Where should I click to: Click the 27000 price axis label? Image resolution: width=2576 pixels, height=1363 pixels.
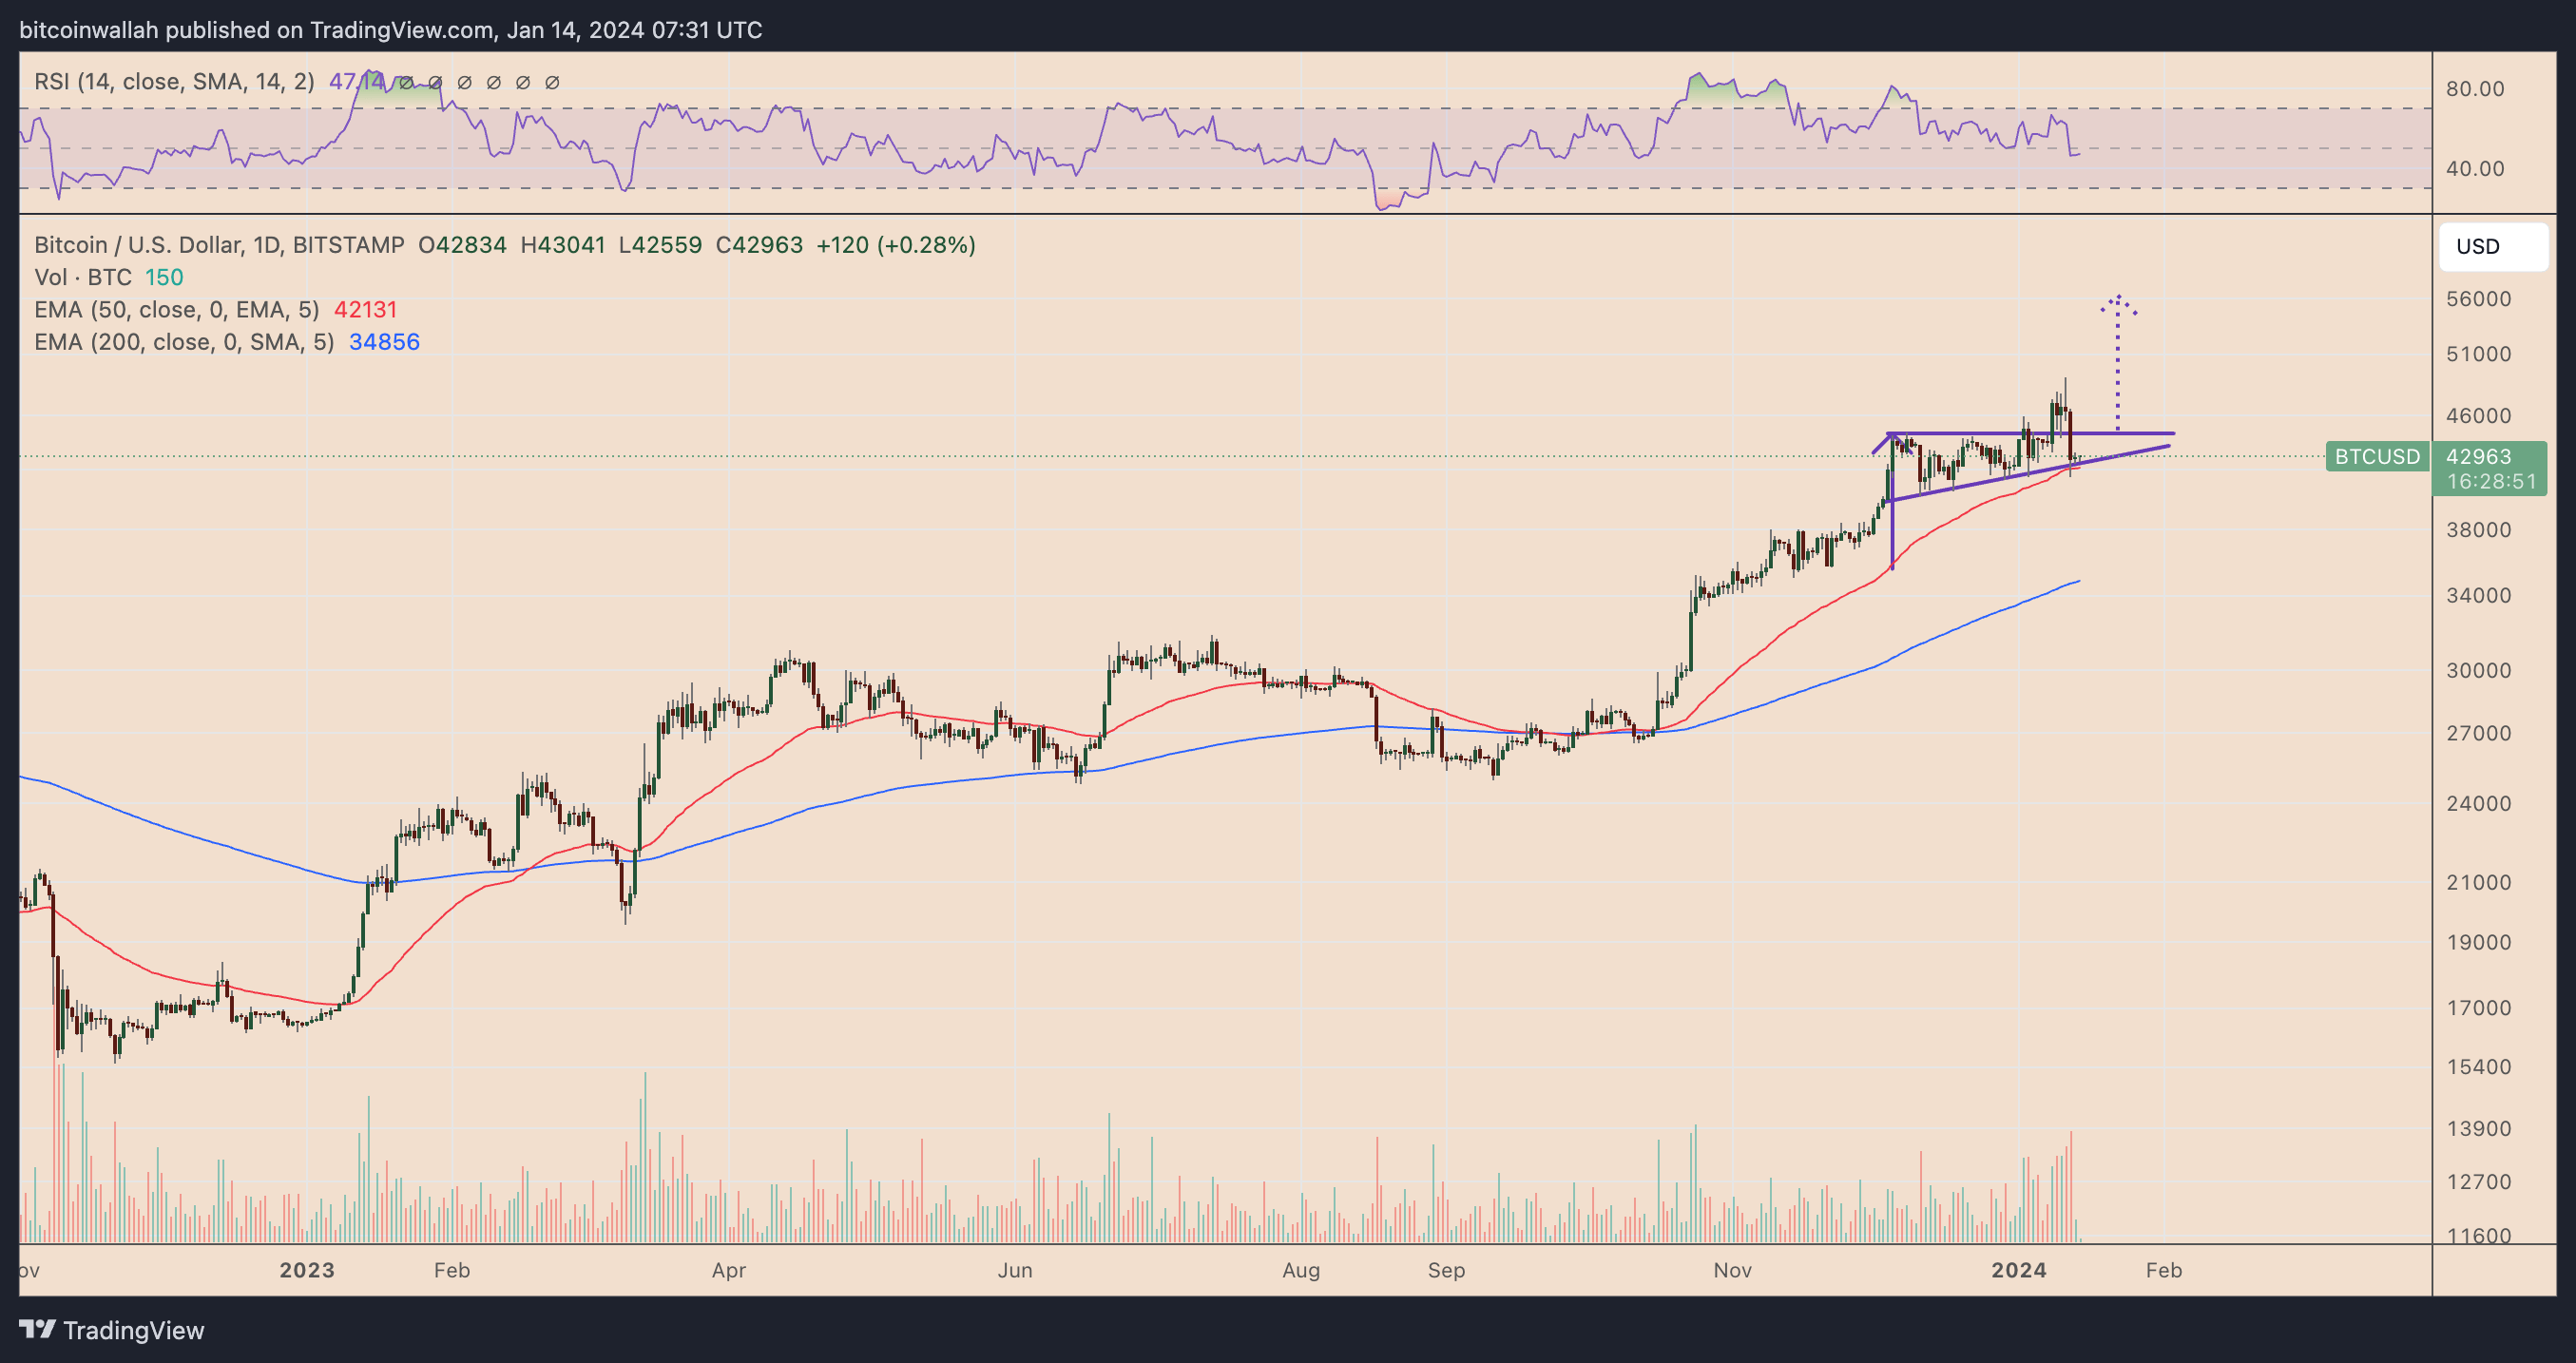point(2478,734)
